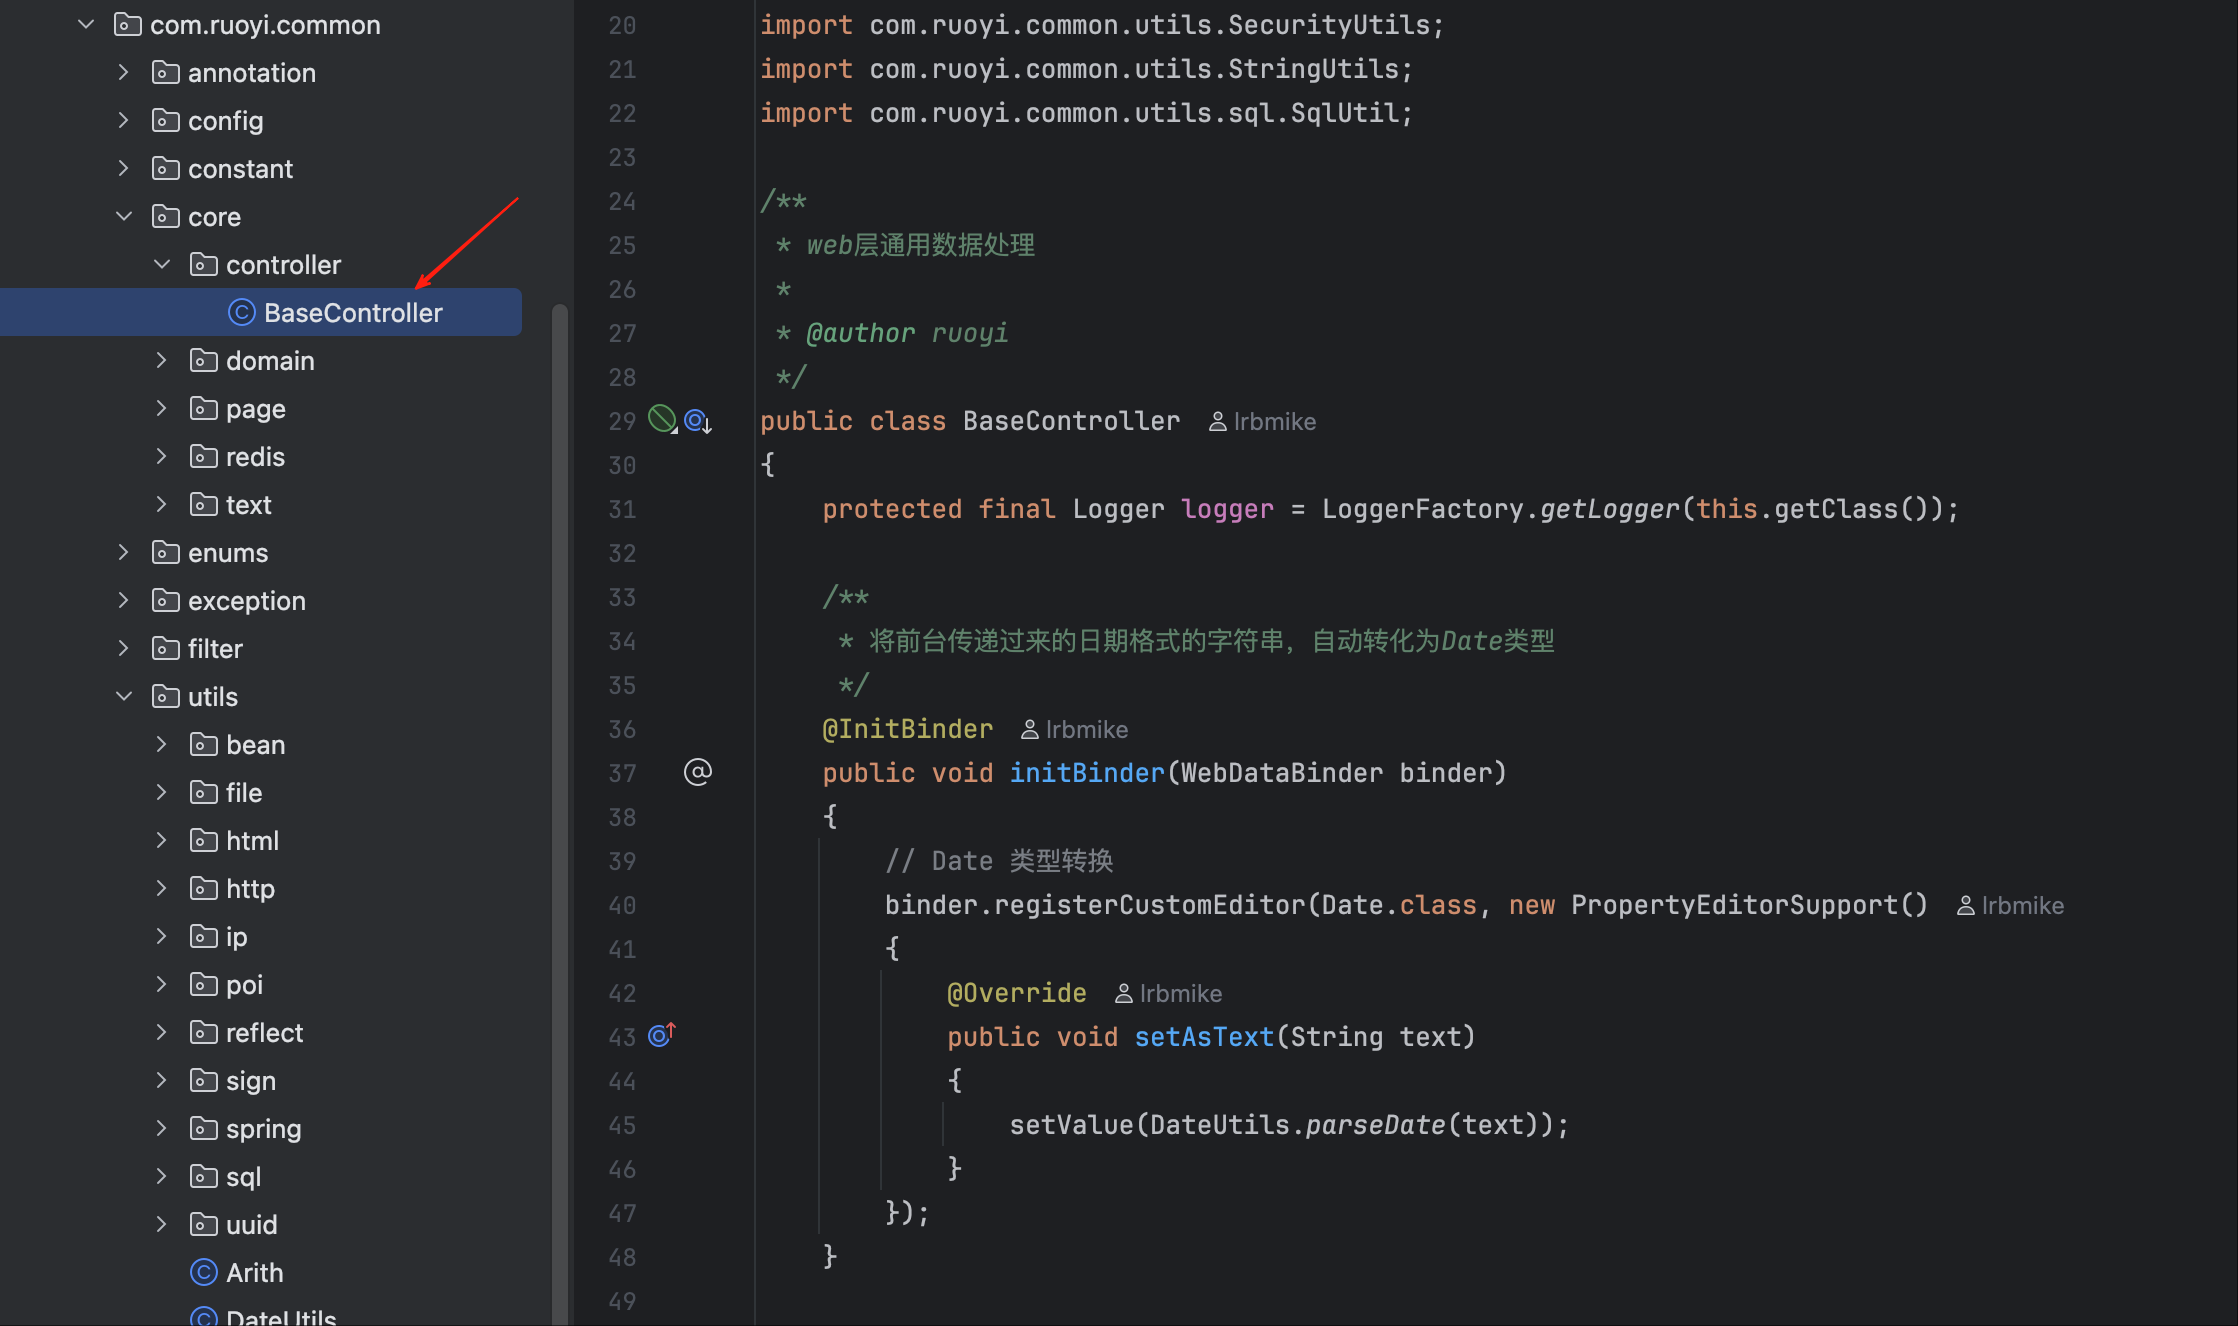Click the Arith class icon

click(x=203, y=1272)
